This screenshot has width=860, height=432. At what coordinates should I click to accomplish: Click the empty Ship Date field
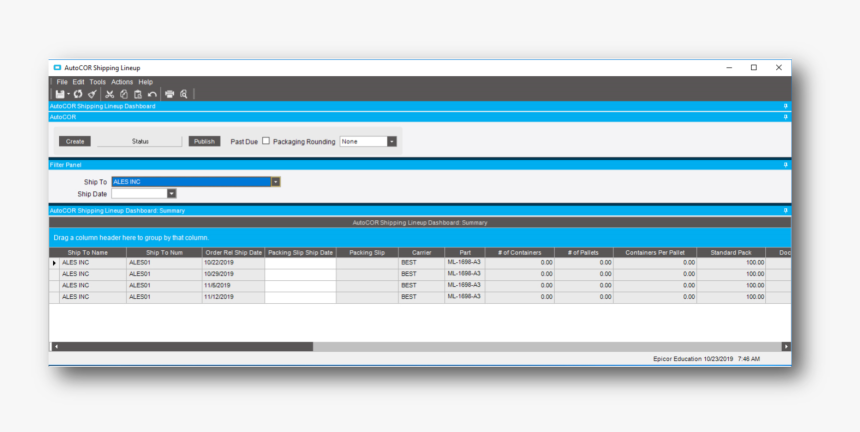click(x=139, y=194)
